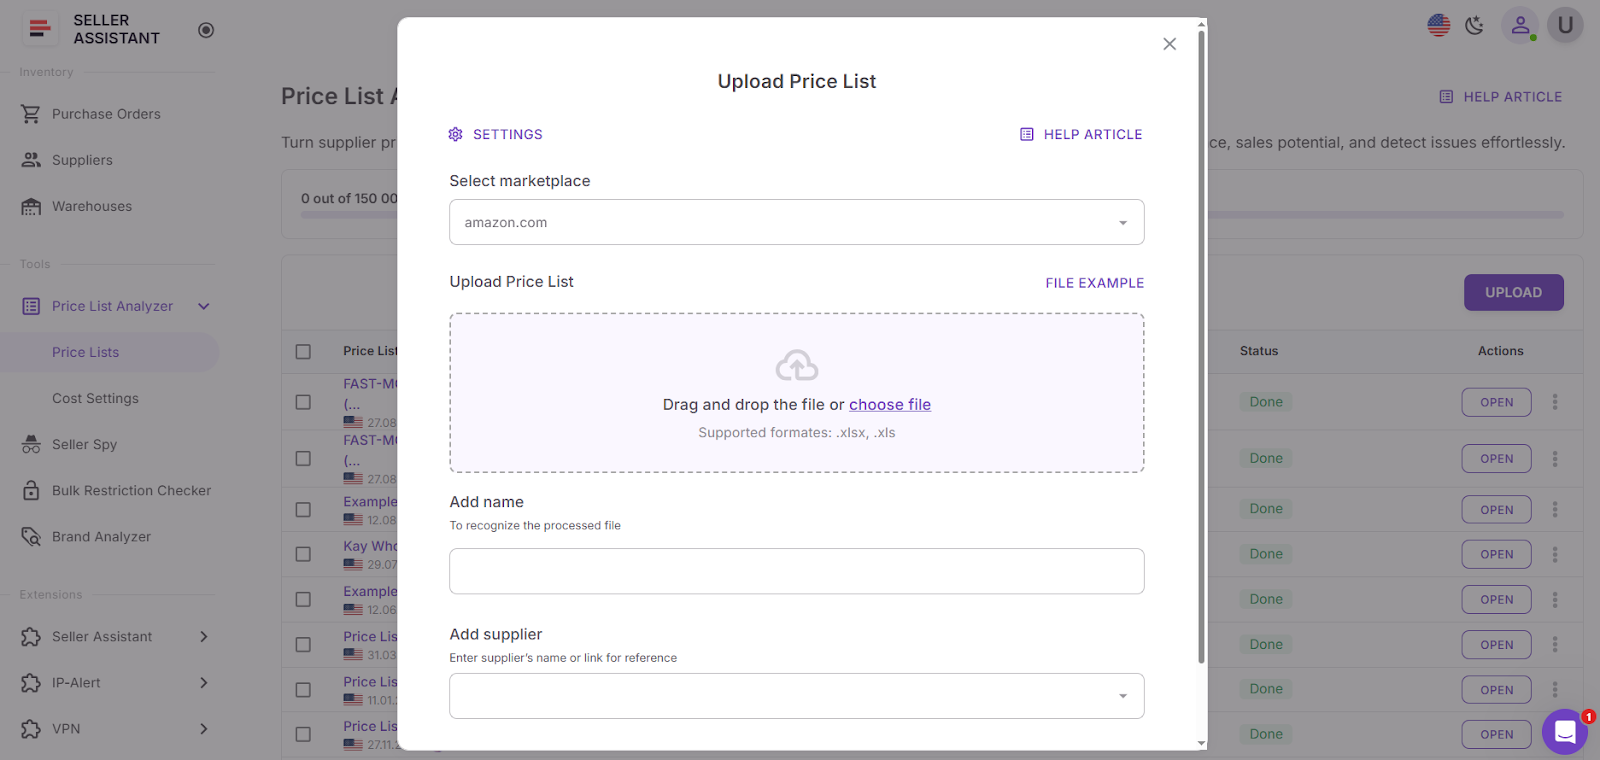Open the Select marketplace dropdown
The width and height of the screenshot is (1600, 760).
(795, 222)
